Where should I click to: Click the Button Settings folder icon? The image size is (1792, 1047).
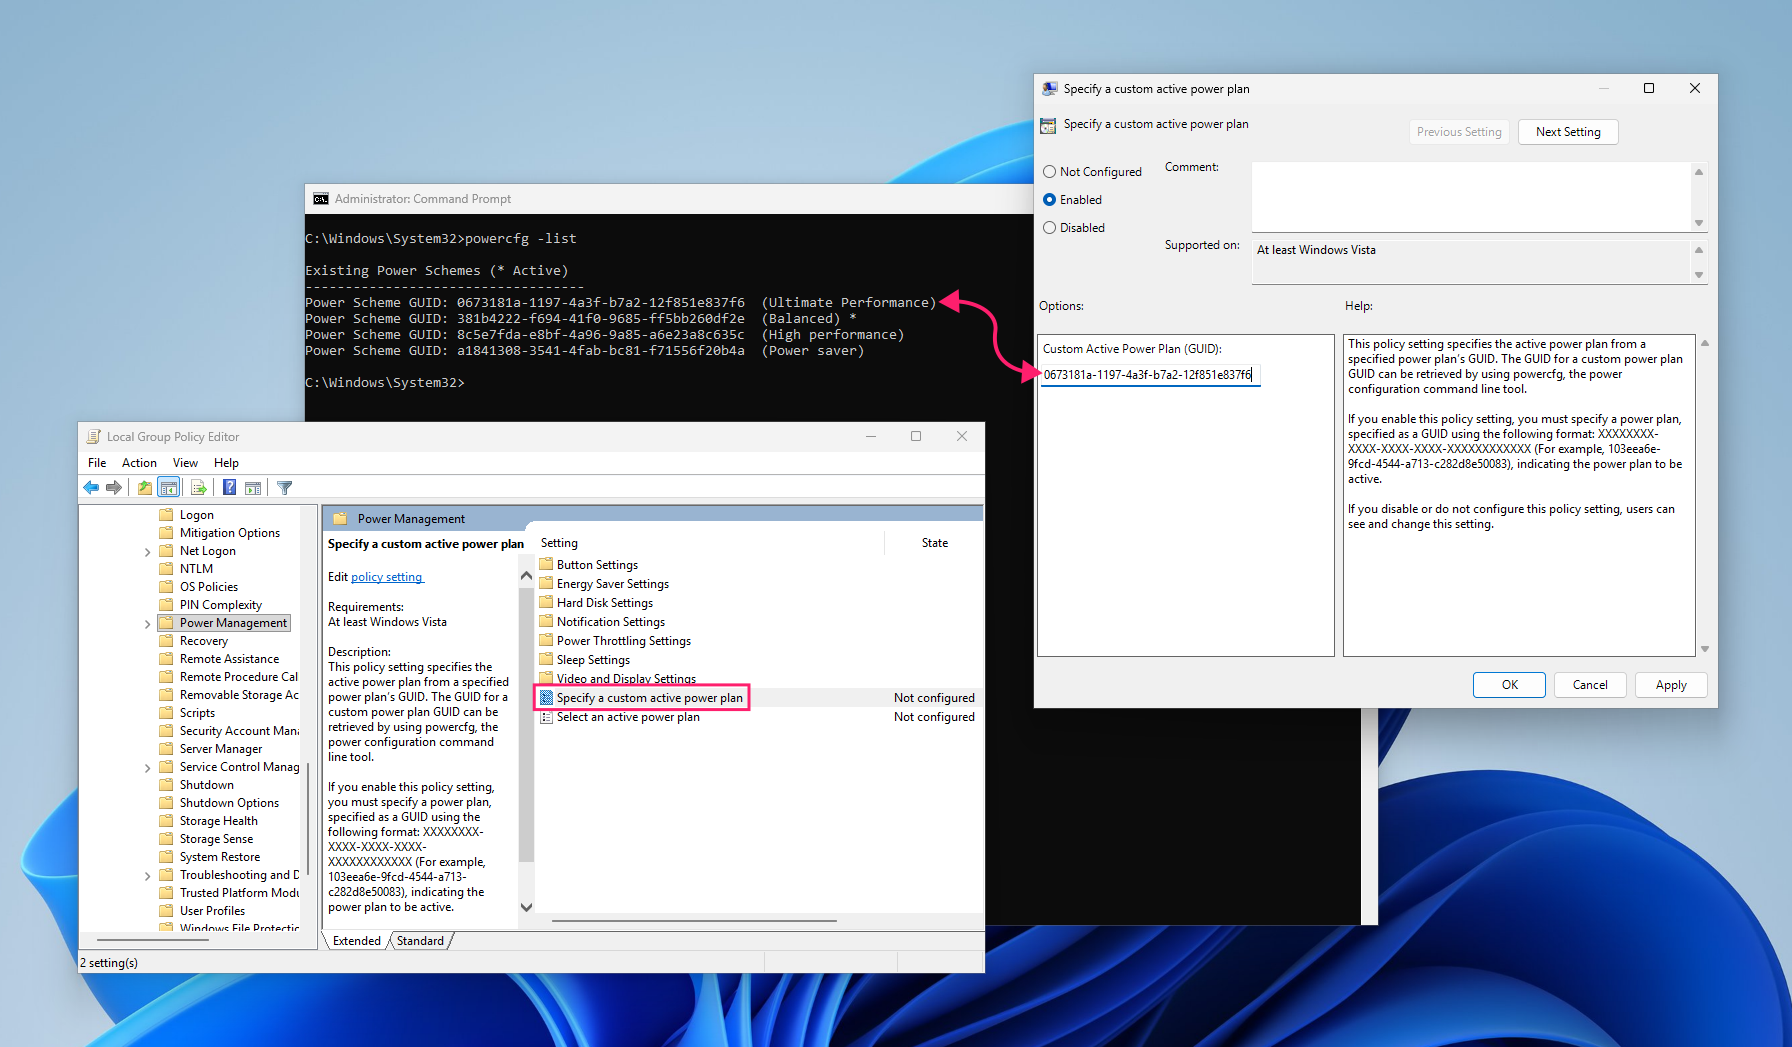pos(547,565)
